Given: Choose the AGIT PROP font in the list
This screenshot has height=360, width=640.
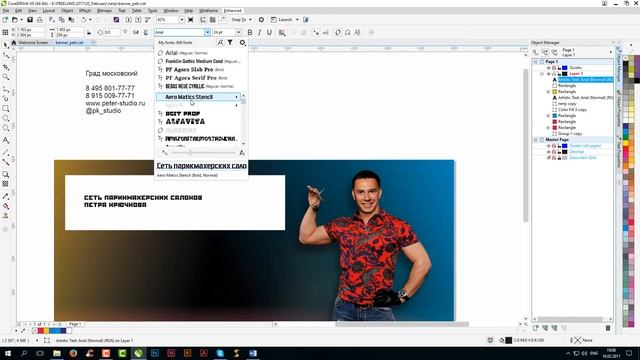Looking at the screenshot, I should coord(182,113).
